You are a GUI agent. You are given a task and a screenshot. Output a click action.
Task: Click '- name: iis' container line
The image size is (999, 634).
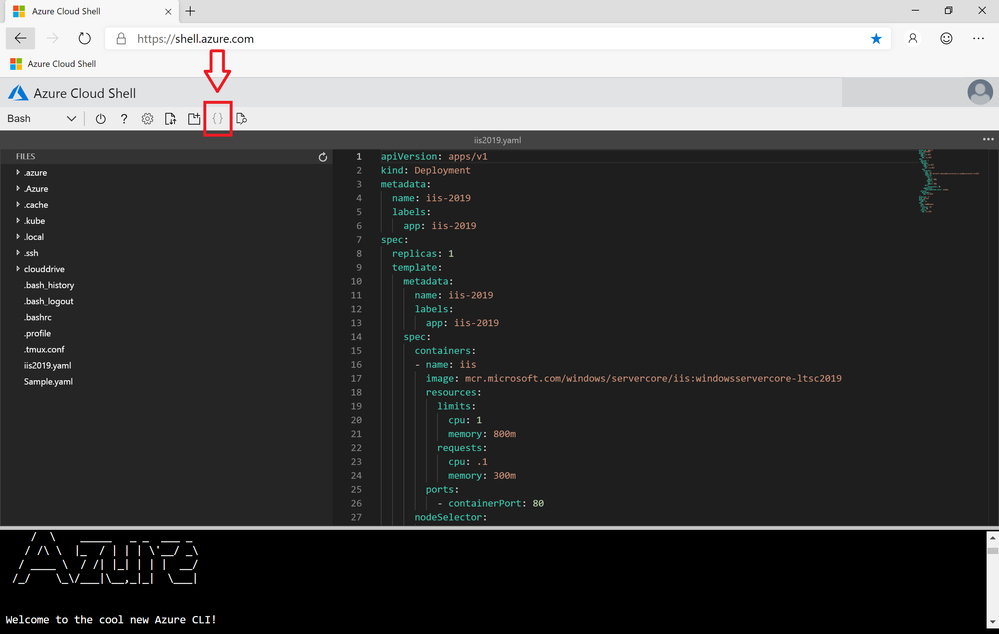[x=445, y=364]
